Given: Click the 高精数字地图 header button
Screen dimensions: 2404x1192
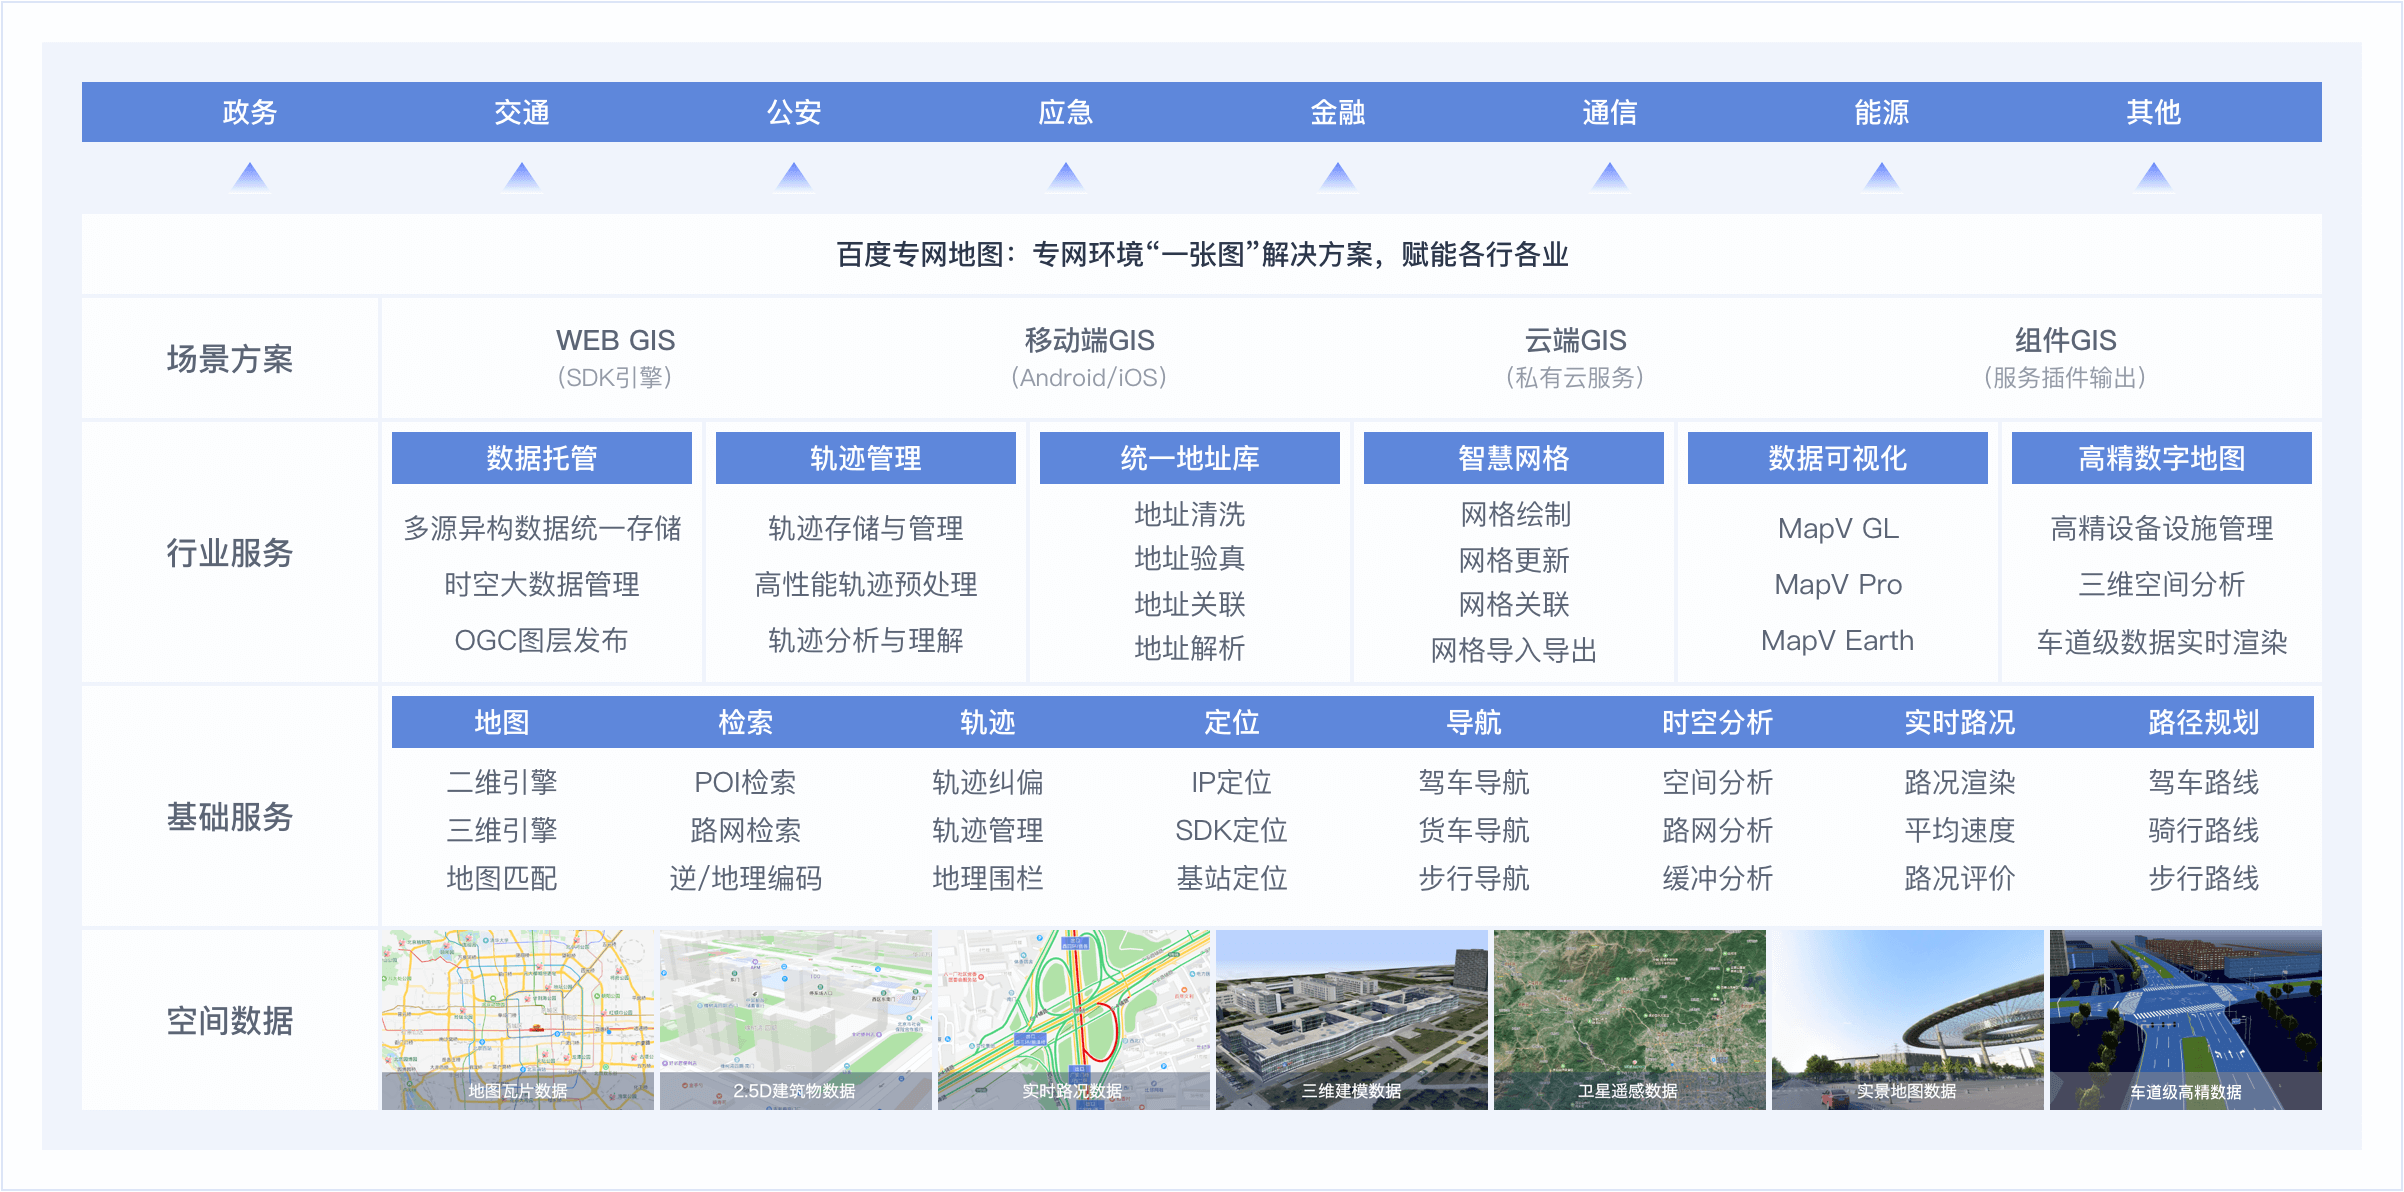Looking at the screenshot, I should [x=2162, y=458].
